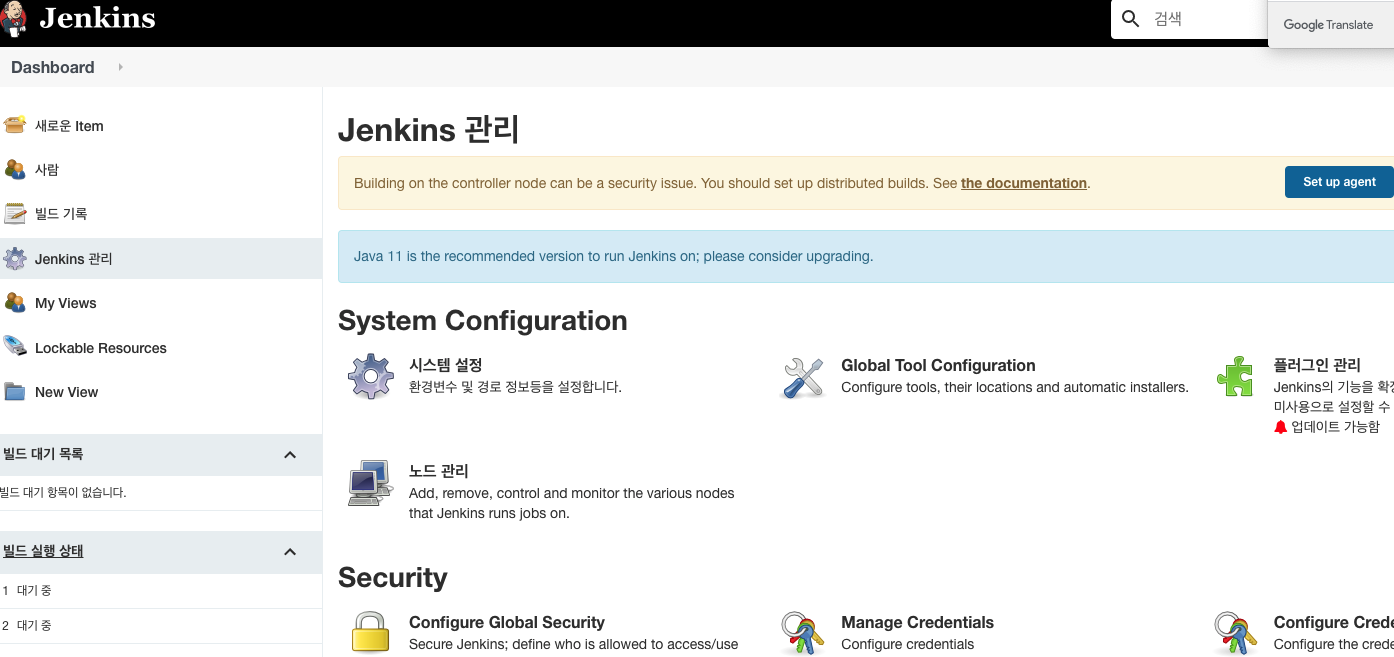This screenshot has width=1394, height=657.
Task: Collapse the 빌드 실행 상태 panel
Action: [290, 552]
